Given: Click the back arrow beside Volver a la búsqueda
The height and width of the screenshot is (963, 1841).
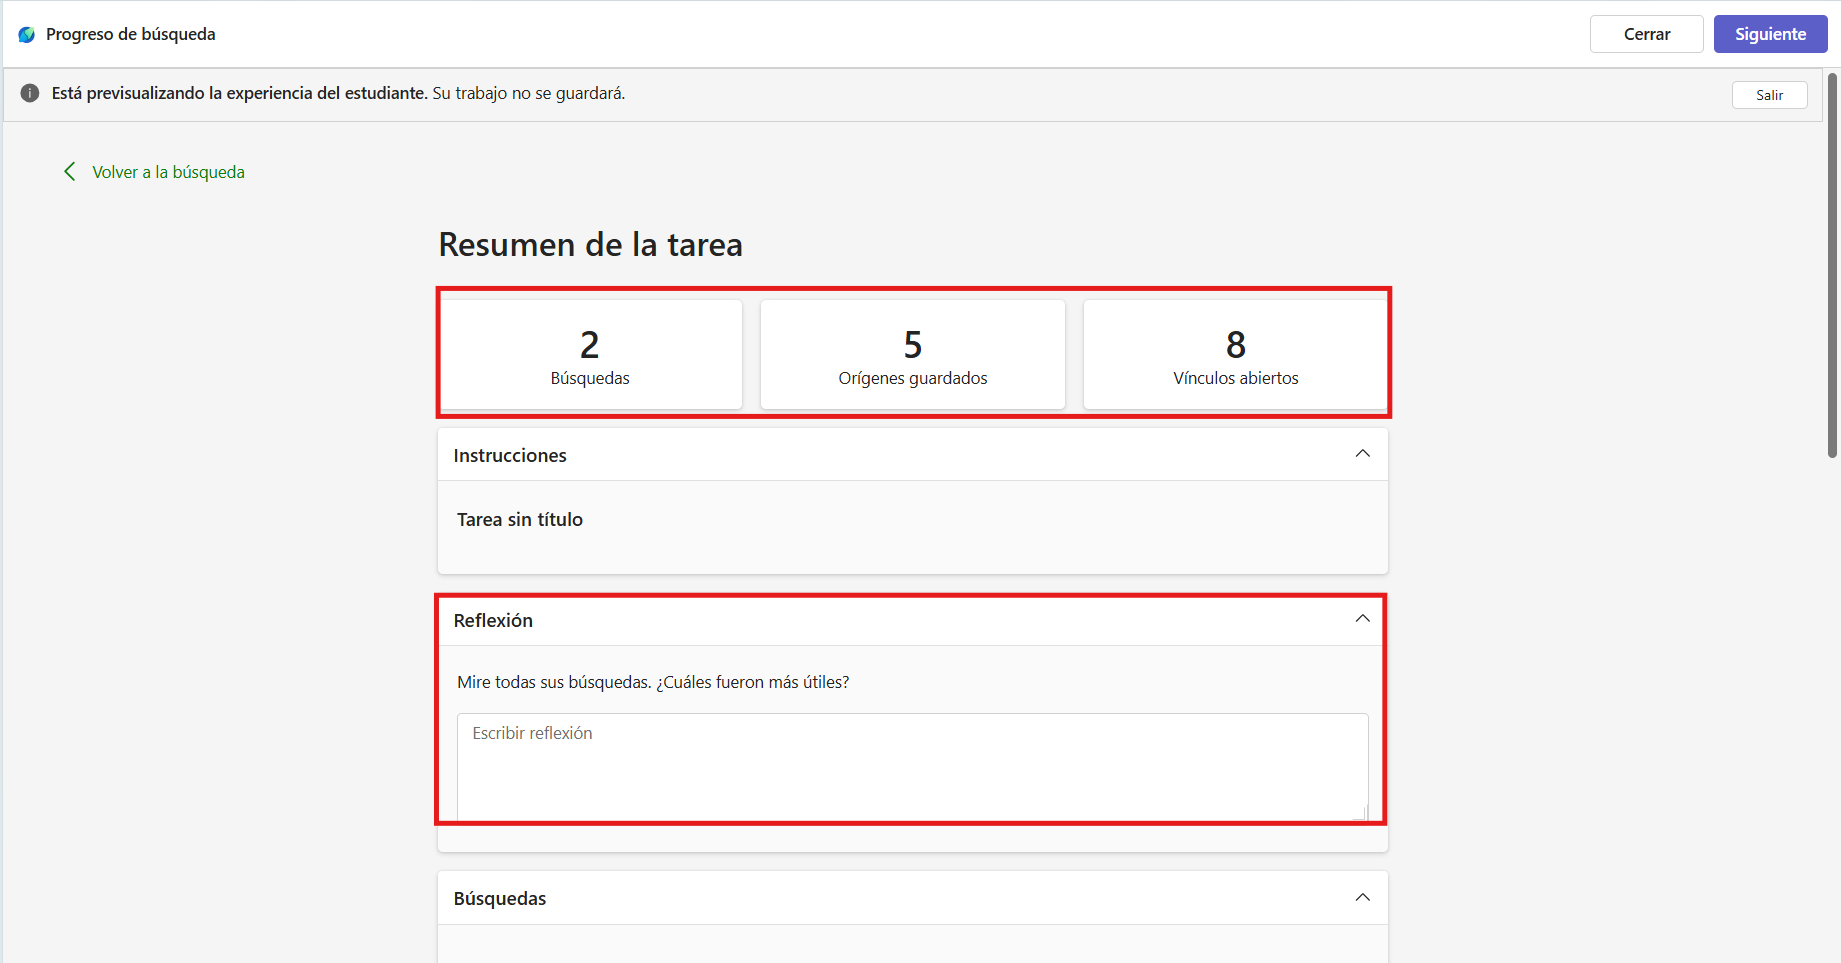Looking at the screenshot, I should [x=69, y=172].
